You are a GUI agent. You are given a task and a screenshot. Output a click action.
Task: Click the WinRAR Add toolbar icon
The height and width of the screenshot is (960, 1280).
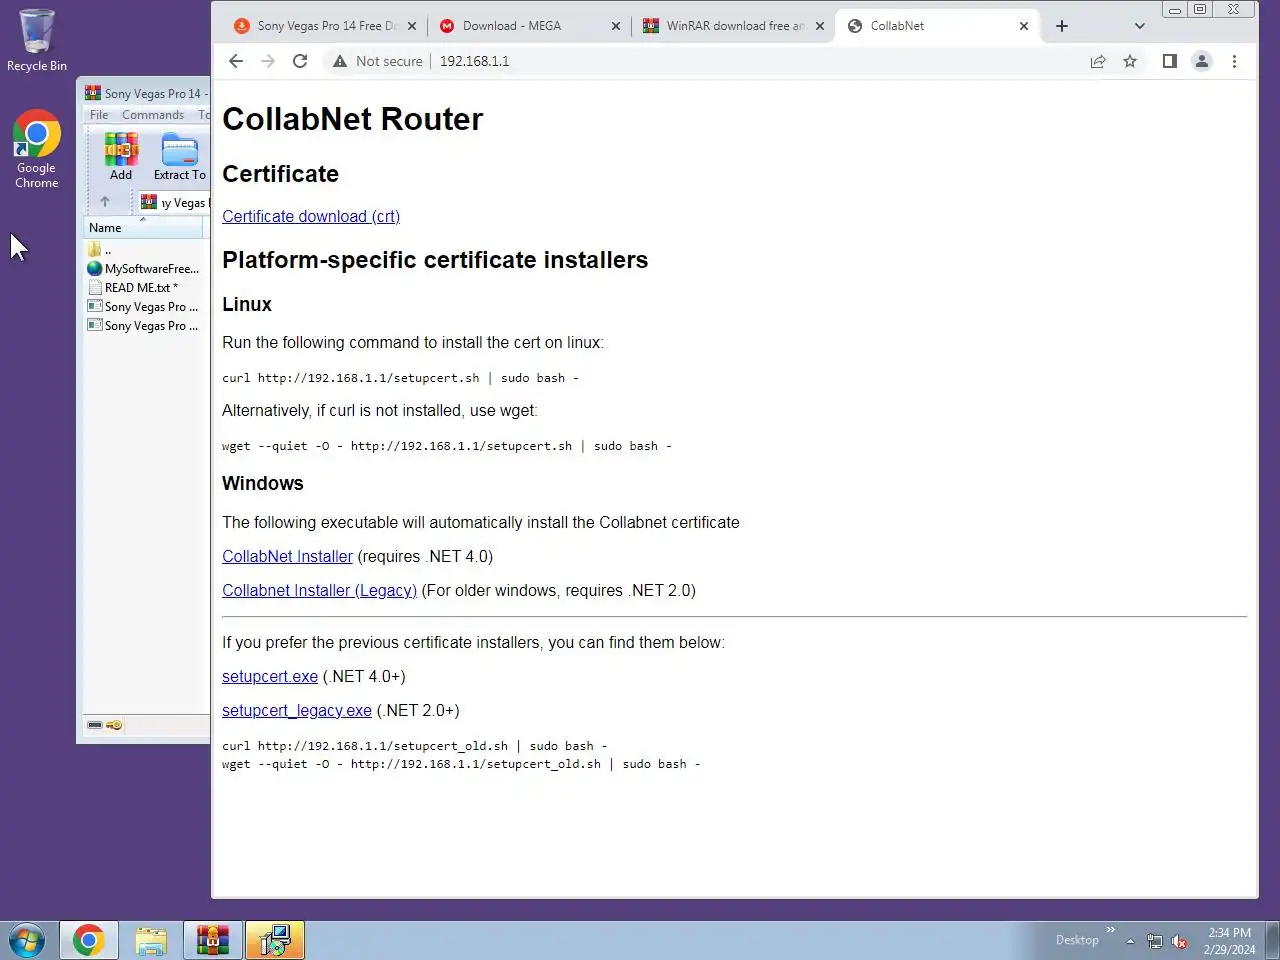[x=121, y=157]
